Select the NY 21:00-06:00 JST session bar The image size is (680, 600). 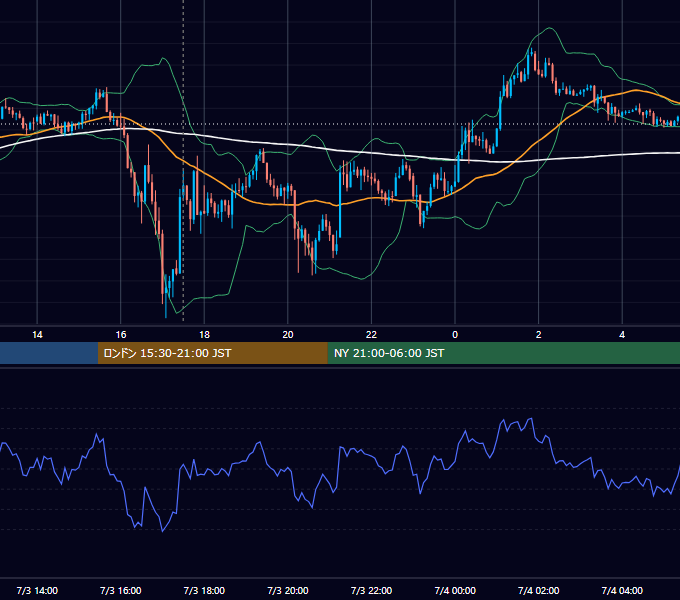503,353
